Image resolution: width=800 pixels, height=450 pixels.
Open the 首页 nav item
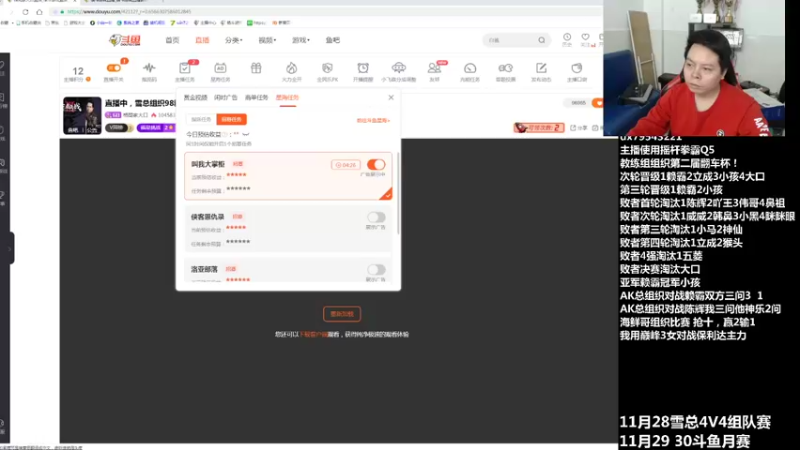(172, 40)
